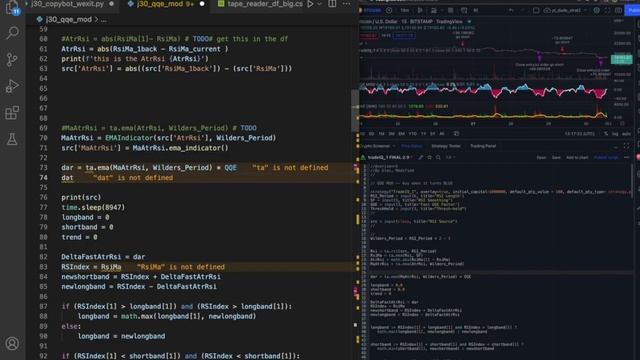Open tape_reader_df_big.cs tab
The image size is (640, 360).
265,4
